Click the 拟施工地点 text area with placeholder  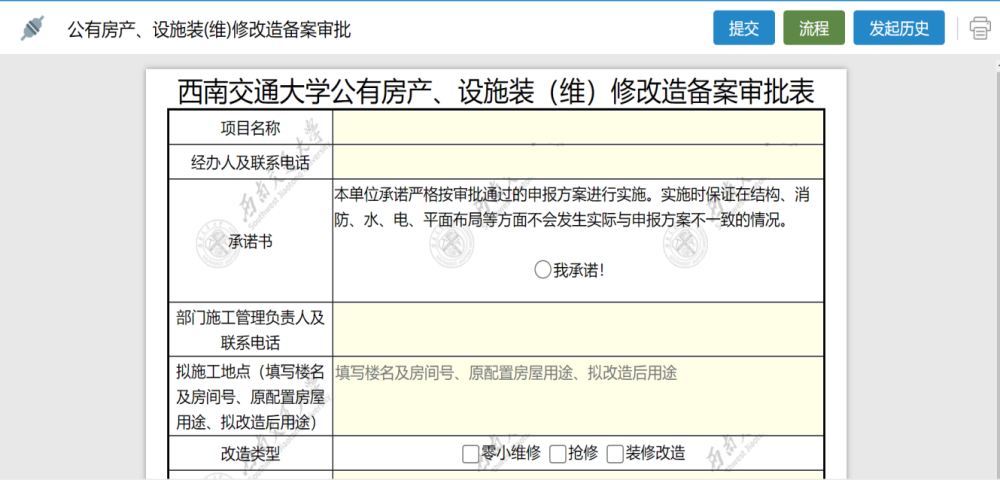click(x=578, y=396)
